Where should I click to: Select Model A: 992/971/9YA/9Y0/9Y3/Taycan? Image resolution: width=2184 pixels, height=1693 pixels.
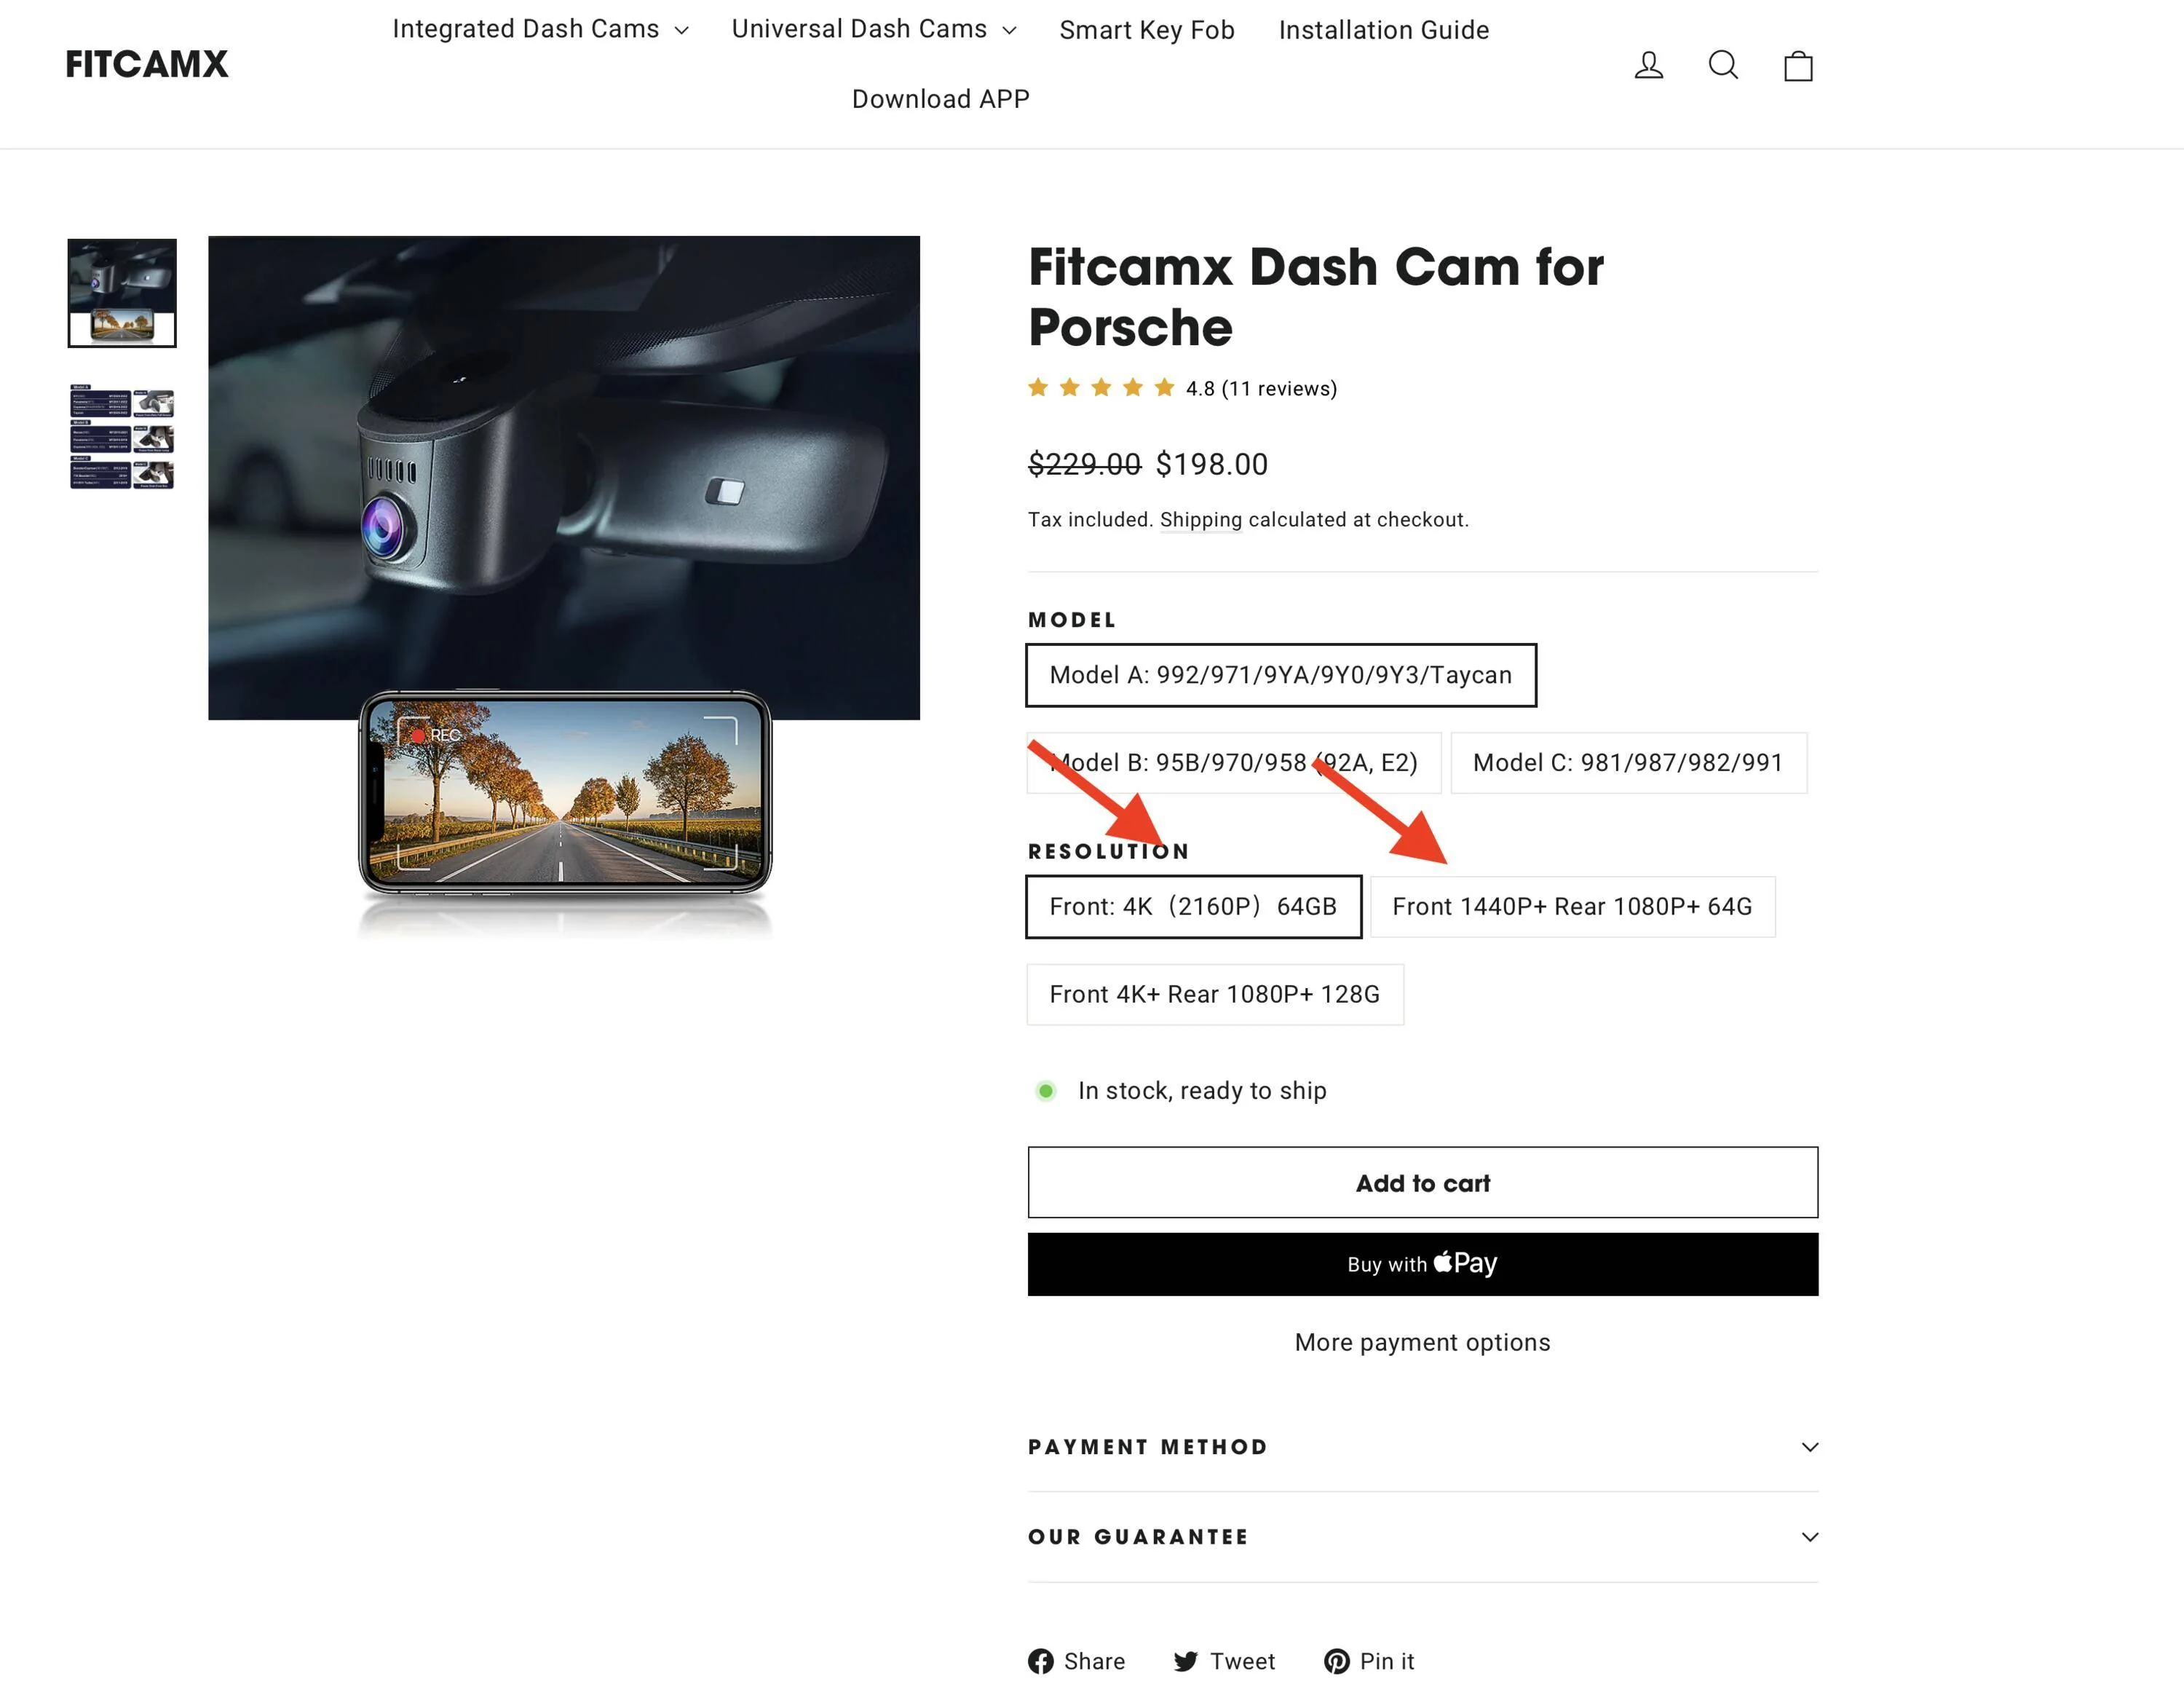1281,675
